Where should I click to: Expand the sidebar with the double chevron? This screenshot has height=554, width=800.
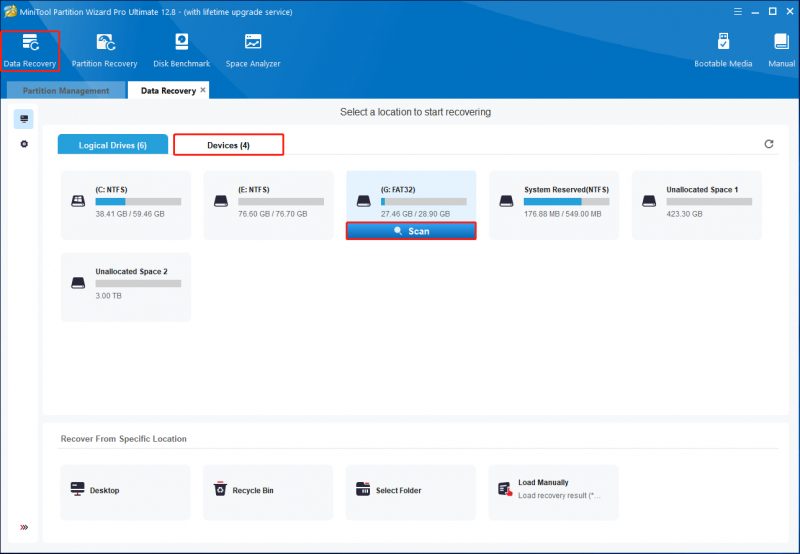(24, 527)
